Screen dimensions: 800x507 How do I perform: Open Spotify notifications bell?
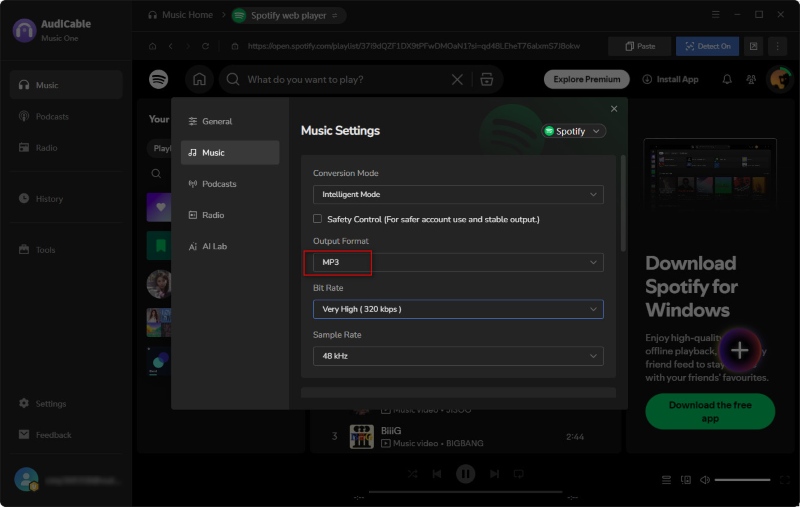pyautogui.click(x=727, y=79)
